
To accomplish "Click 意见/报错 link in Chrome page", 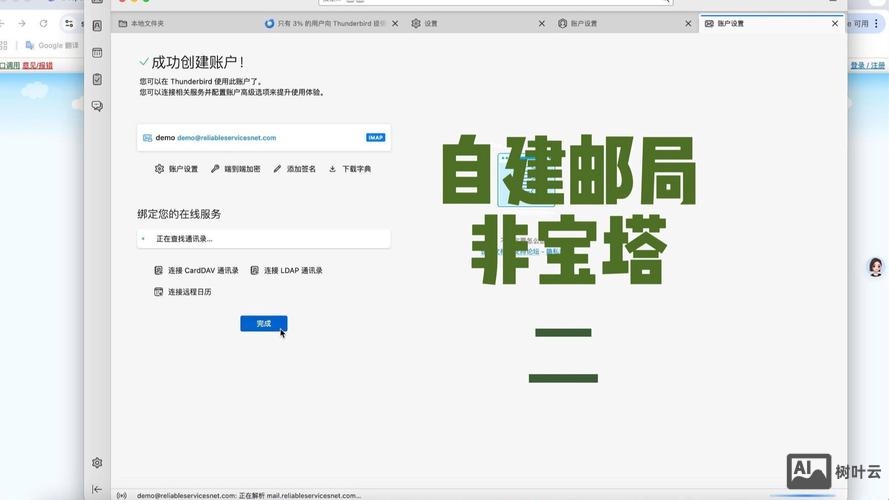I will 37,65.
